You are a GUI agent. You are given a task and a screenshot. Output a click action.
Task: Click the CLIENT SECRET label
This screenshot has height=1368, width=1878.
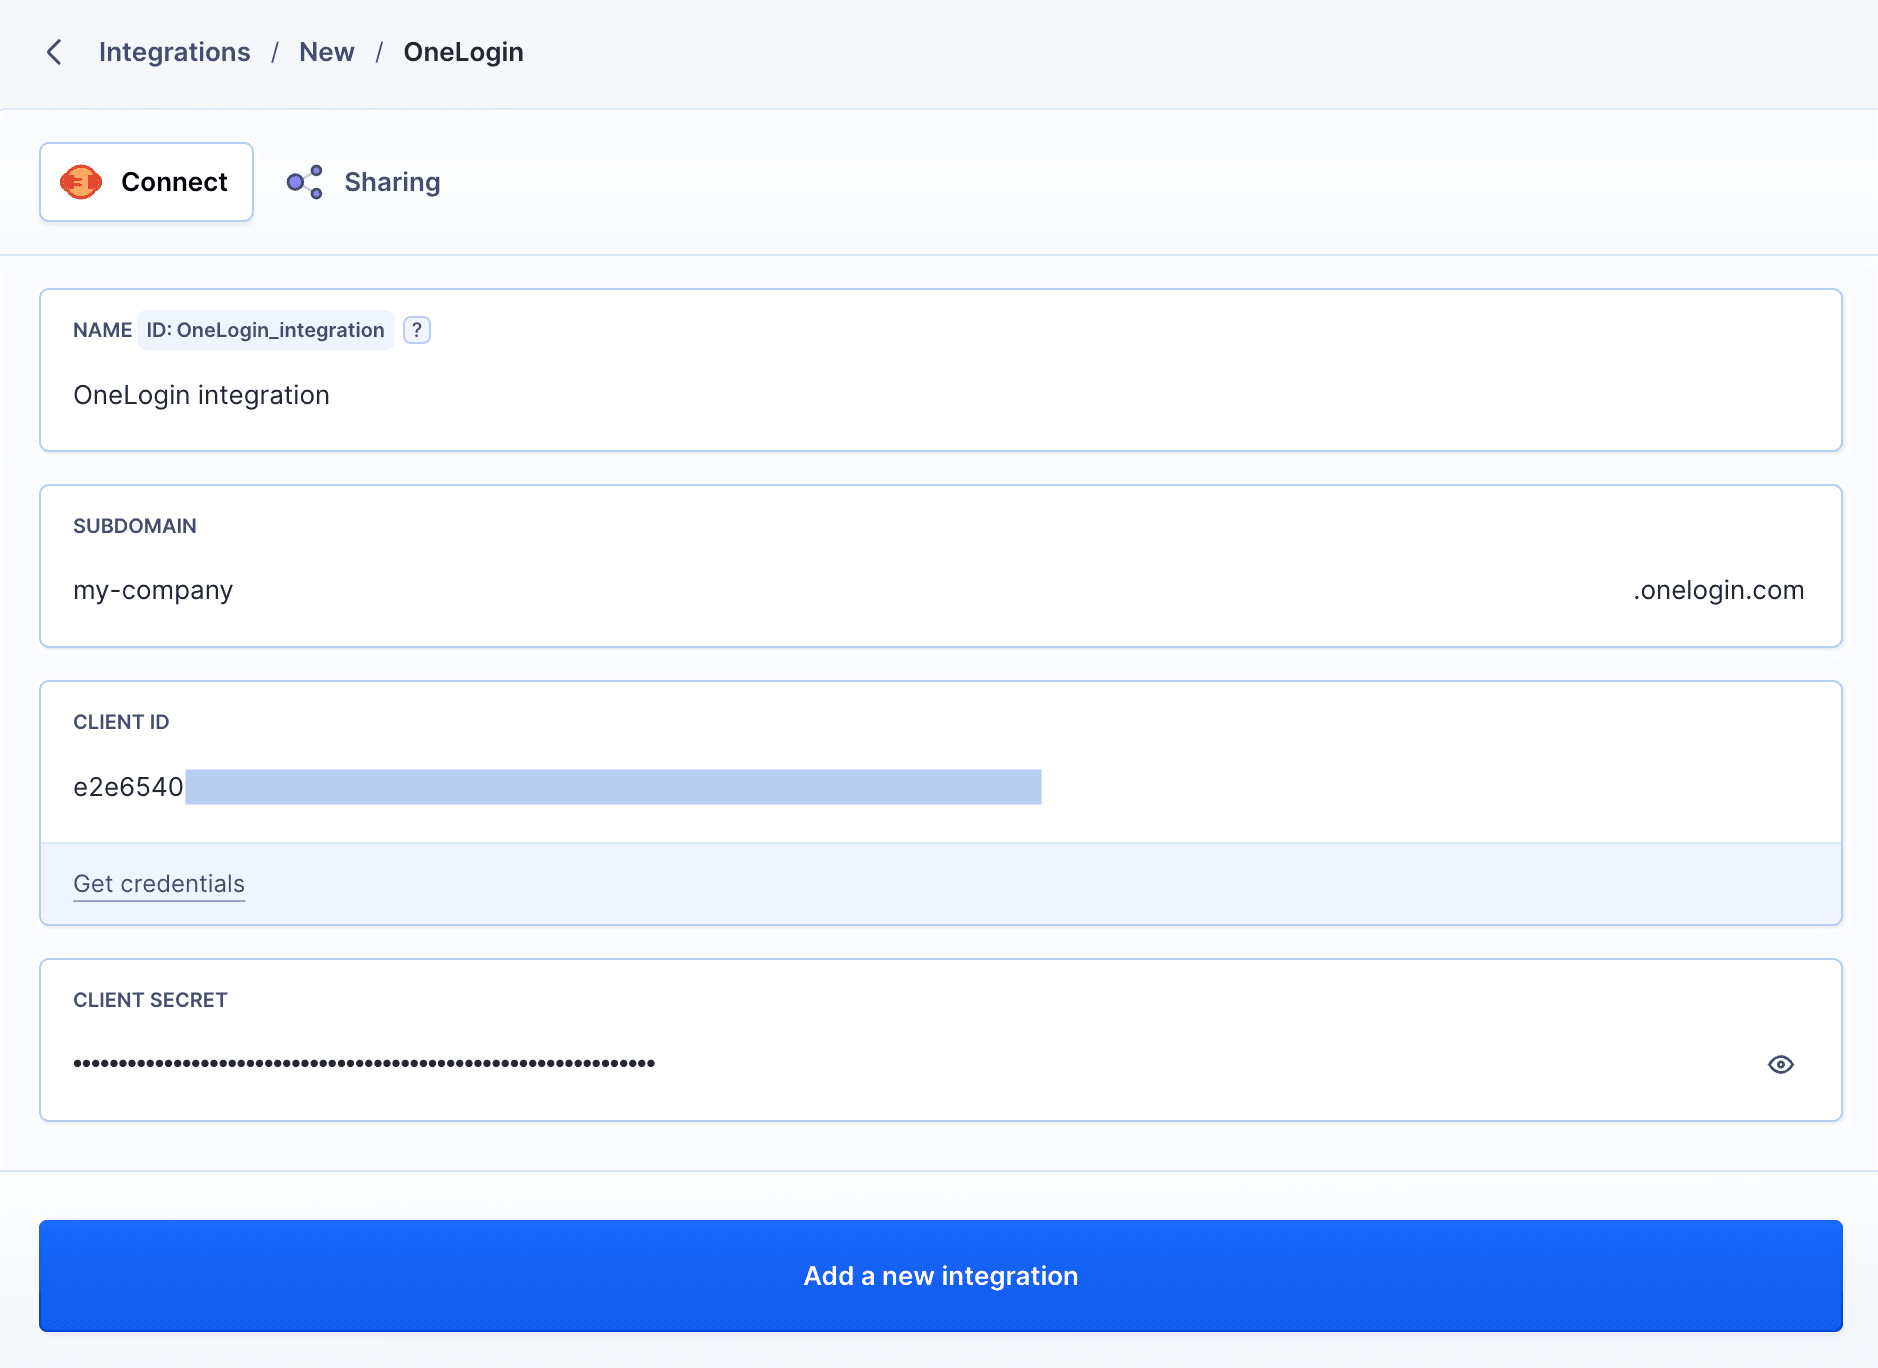click(150, 1000)
